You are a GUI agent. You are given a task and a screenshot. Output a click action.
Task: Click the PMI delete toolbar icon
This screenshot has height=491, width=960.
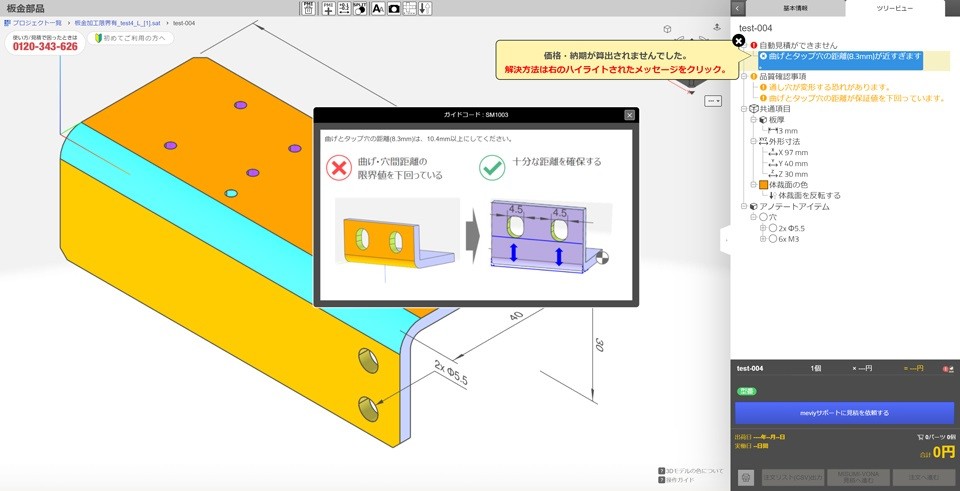tap(308, 8)
